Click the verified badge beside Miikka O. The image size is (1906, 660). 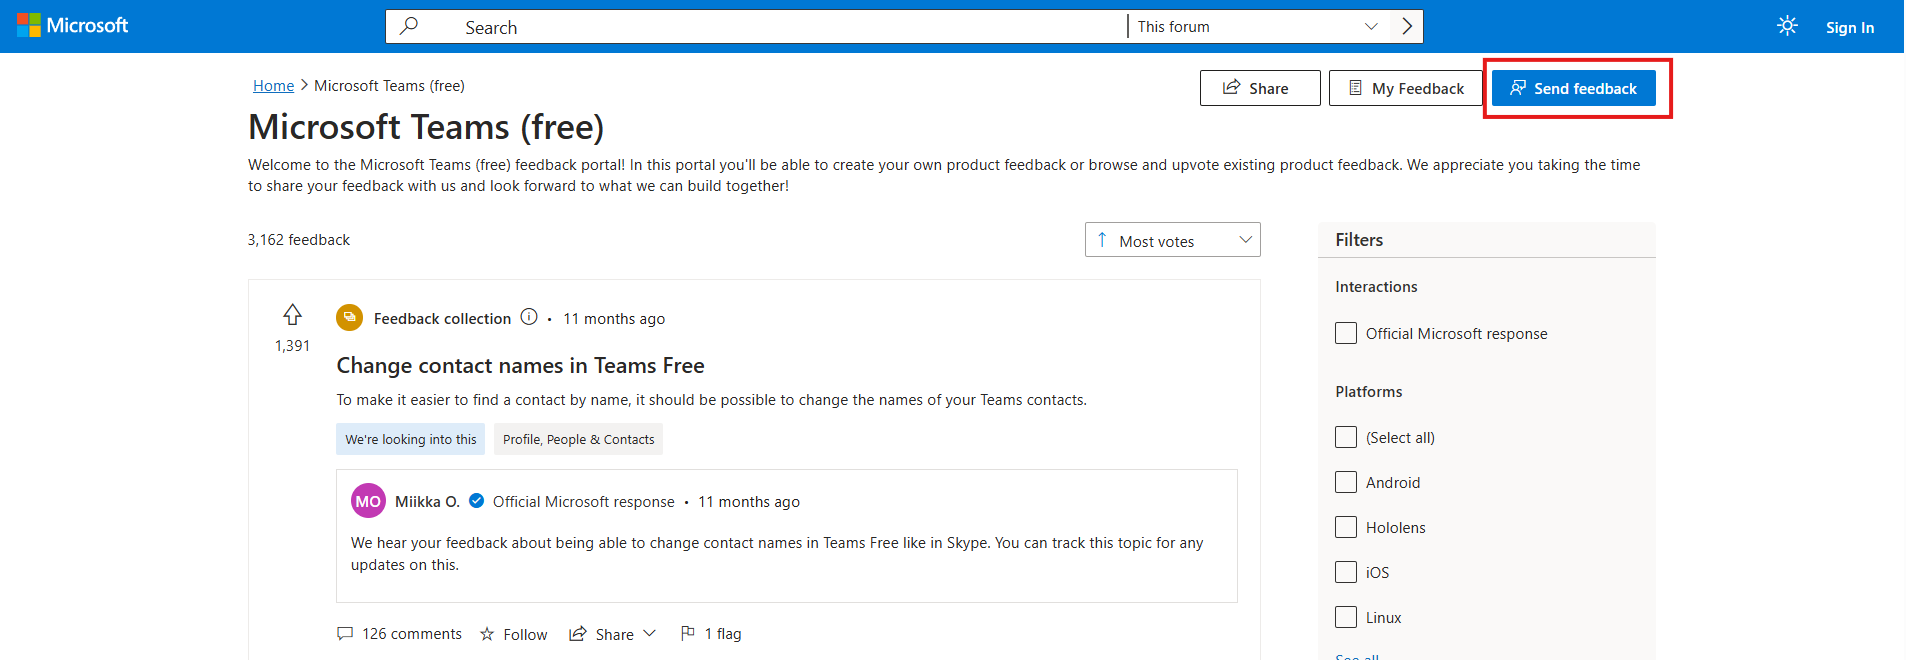(x=477, y=501)
